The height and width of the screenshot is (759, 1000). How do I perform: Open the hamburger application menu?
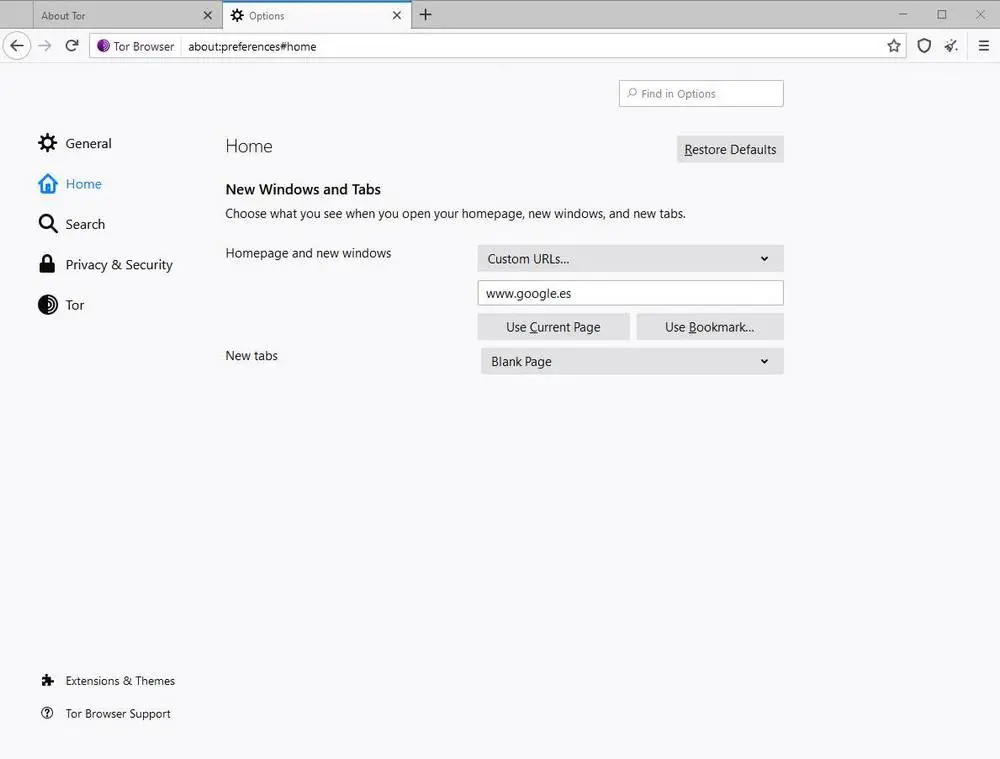(x=983, y=46)
